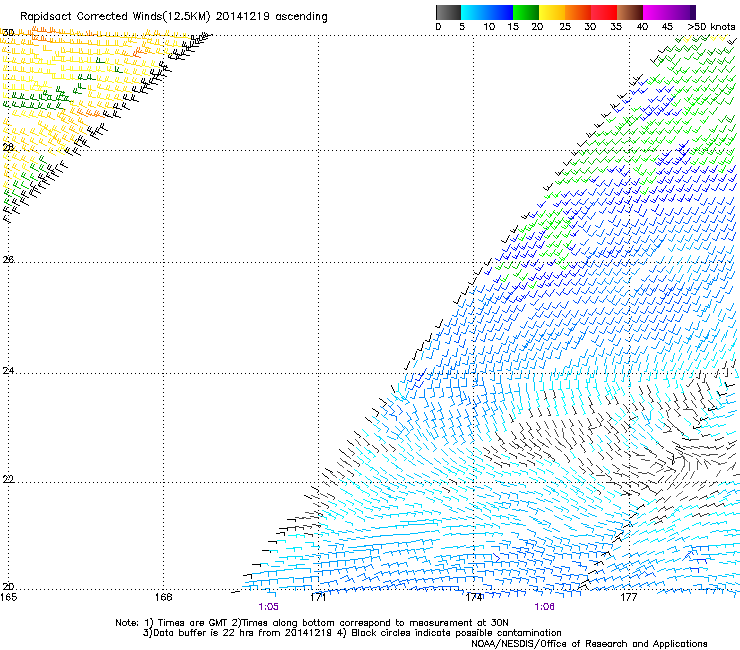Viewport: 740px width, 650px height.
Task: Click the longitude label '165'
Action: pyautogui.click(x=8, y=597)
